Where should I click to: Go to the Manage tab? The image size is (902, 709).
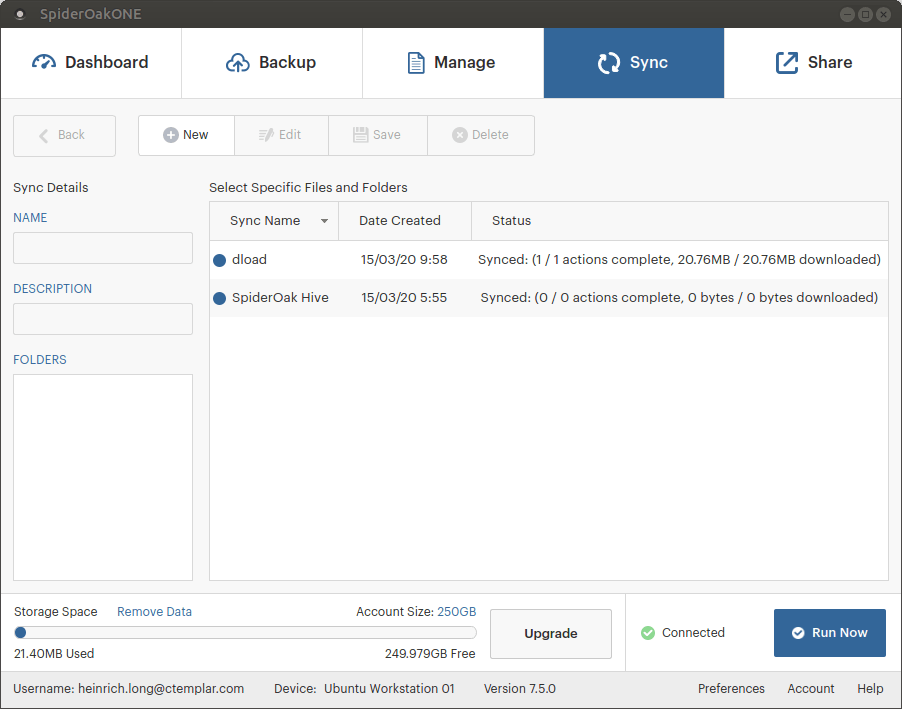coord(453,63)
